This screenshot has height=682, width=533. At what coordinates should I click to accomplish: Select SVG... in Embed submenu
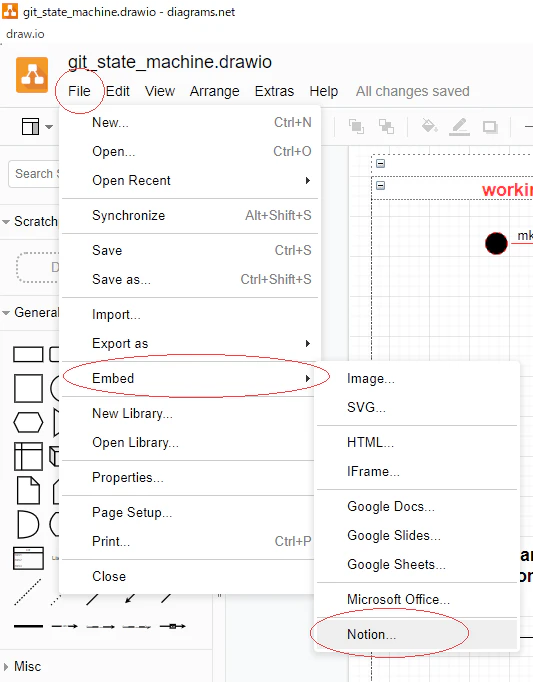pyautogui.click(x=417, y=408)
